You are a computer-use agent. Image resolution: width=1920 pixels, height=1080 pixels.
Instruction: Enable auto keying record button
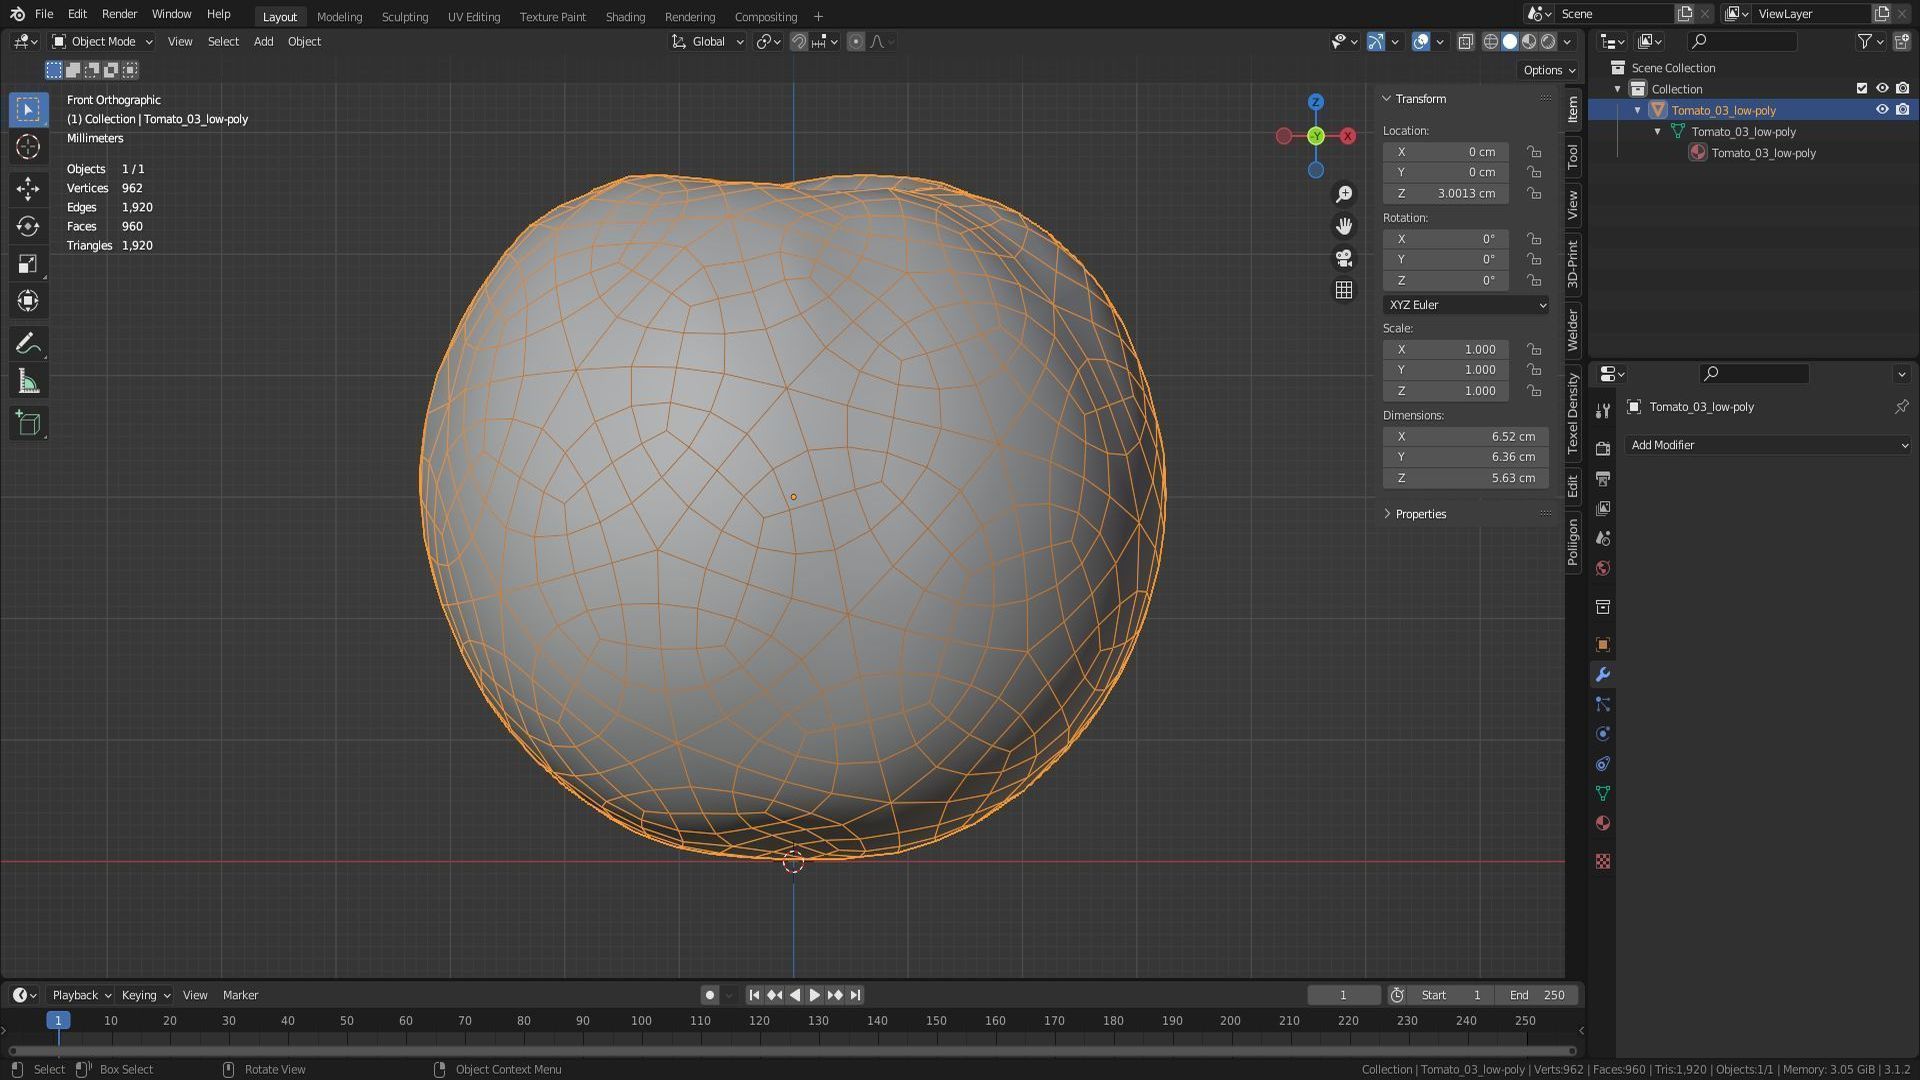(709, 995)
